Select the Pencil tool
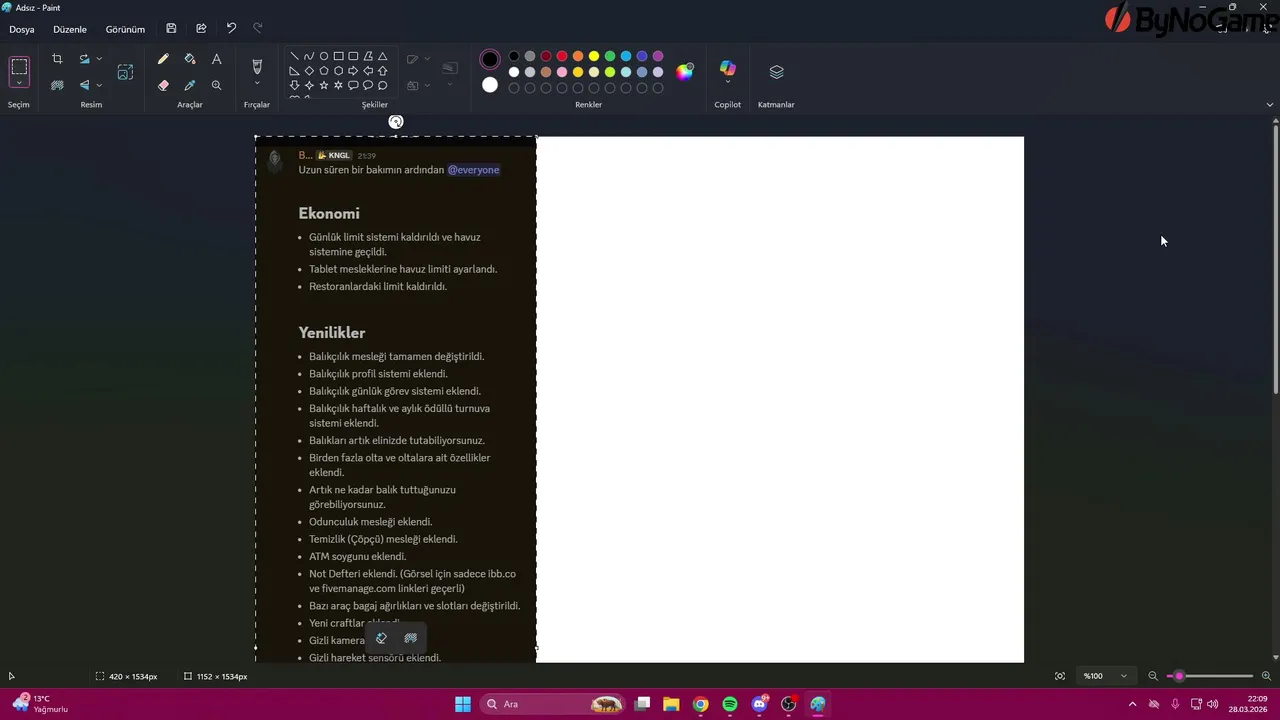 coord(163,59)
